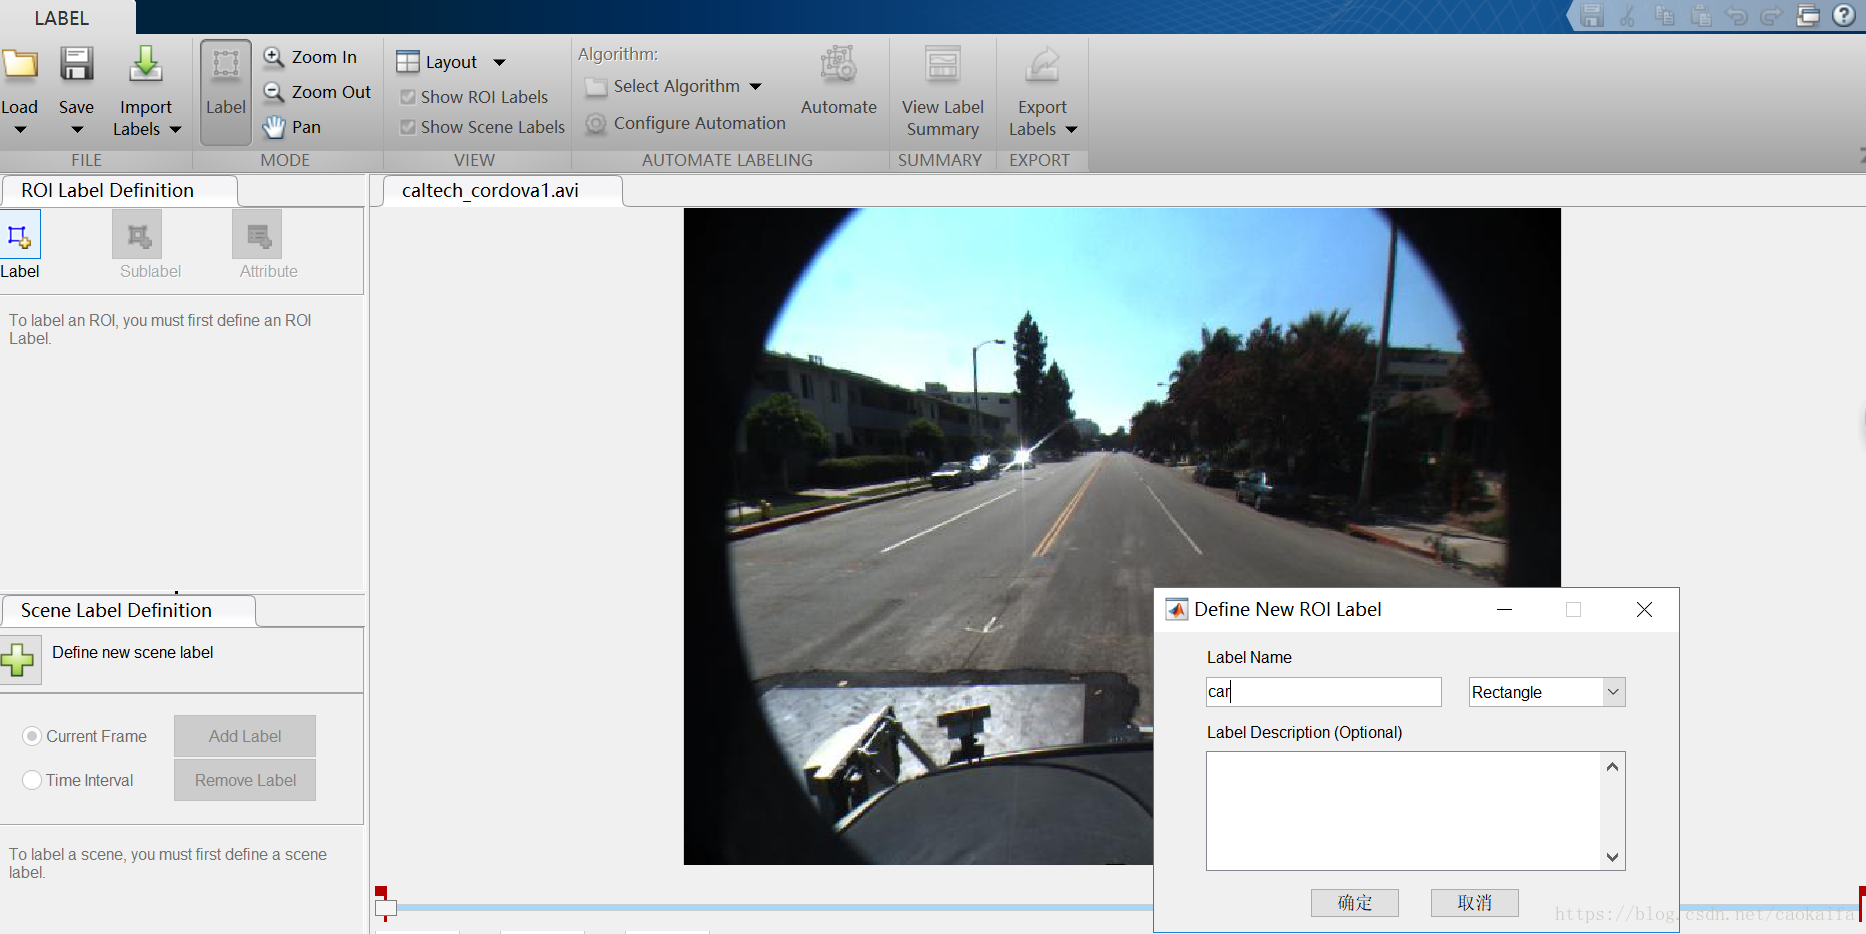Click the quick access copy icon
Screen dimensions: 1866x934
(x=1664, y=15)
